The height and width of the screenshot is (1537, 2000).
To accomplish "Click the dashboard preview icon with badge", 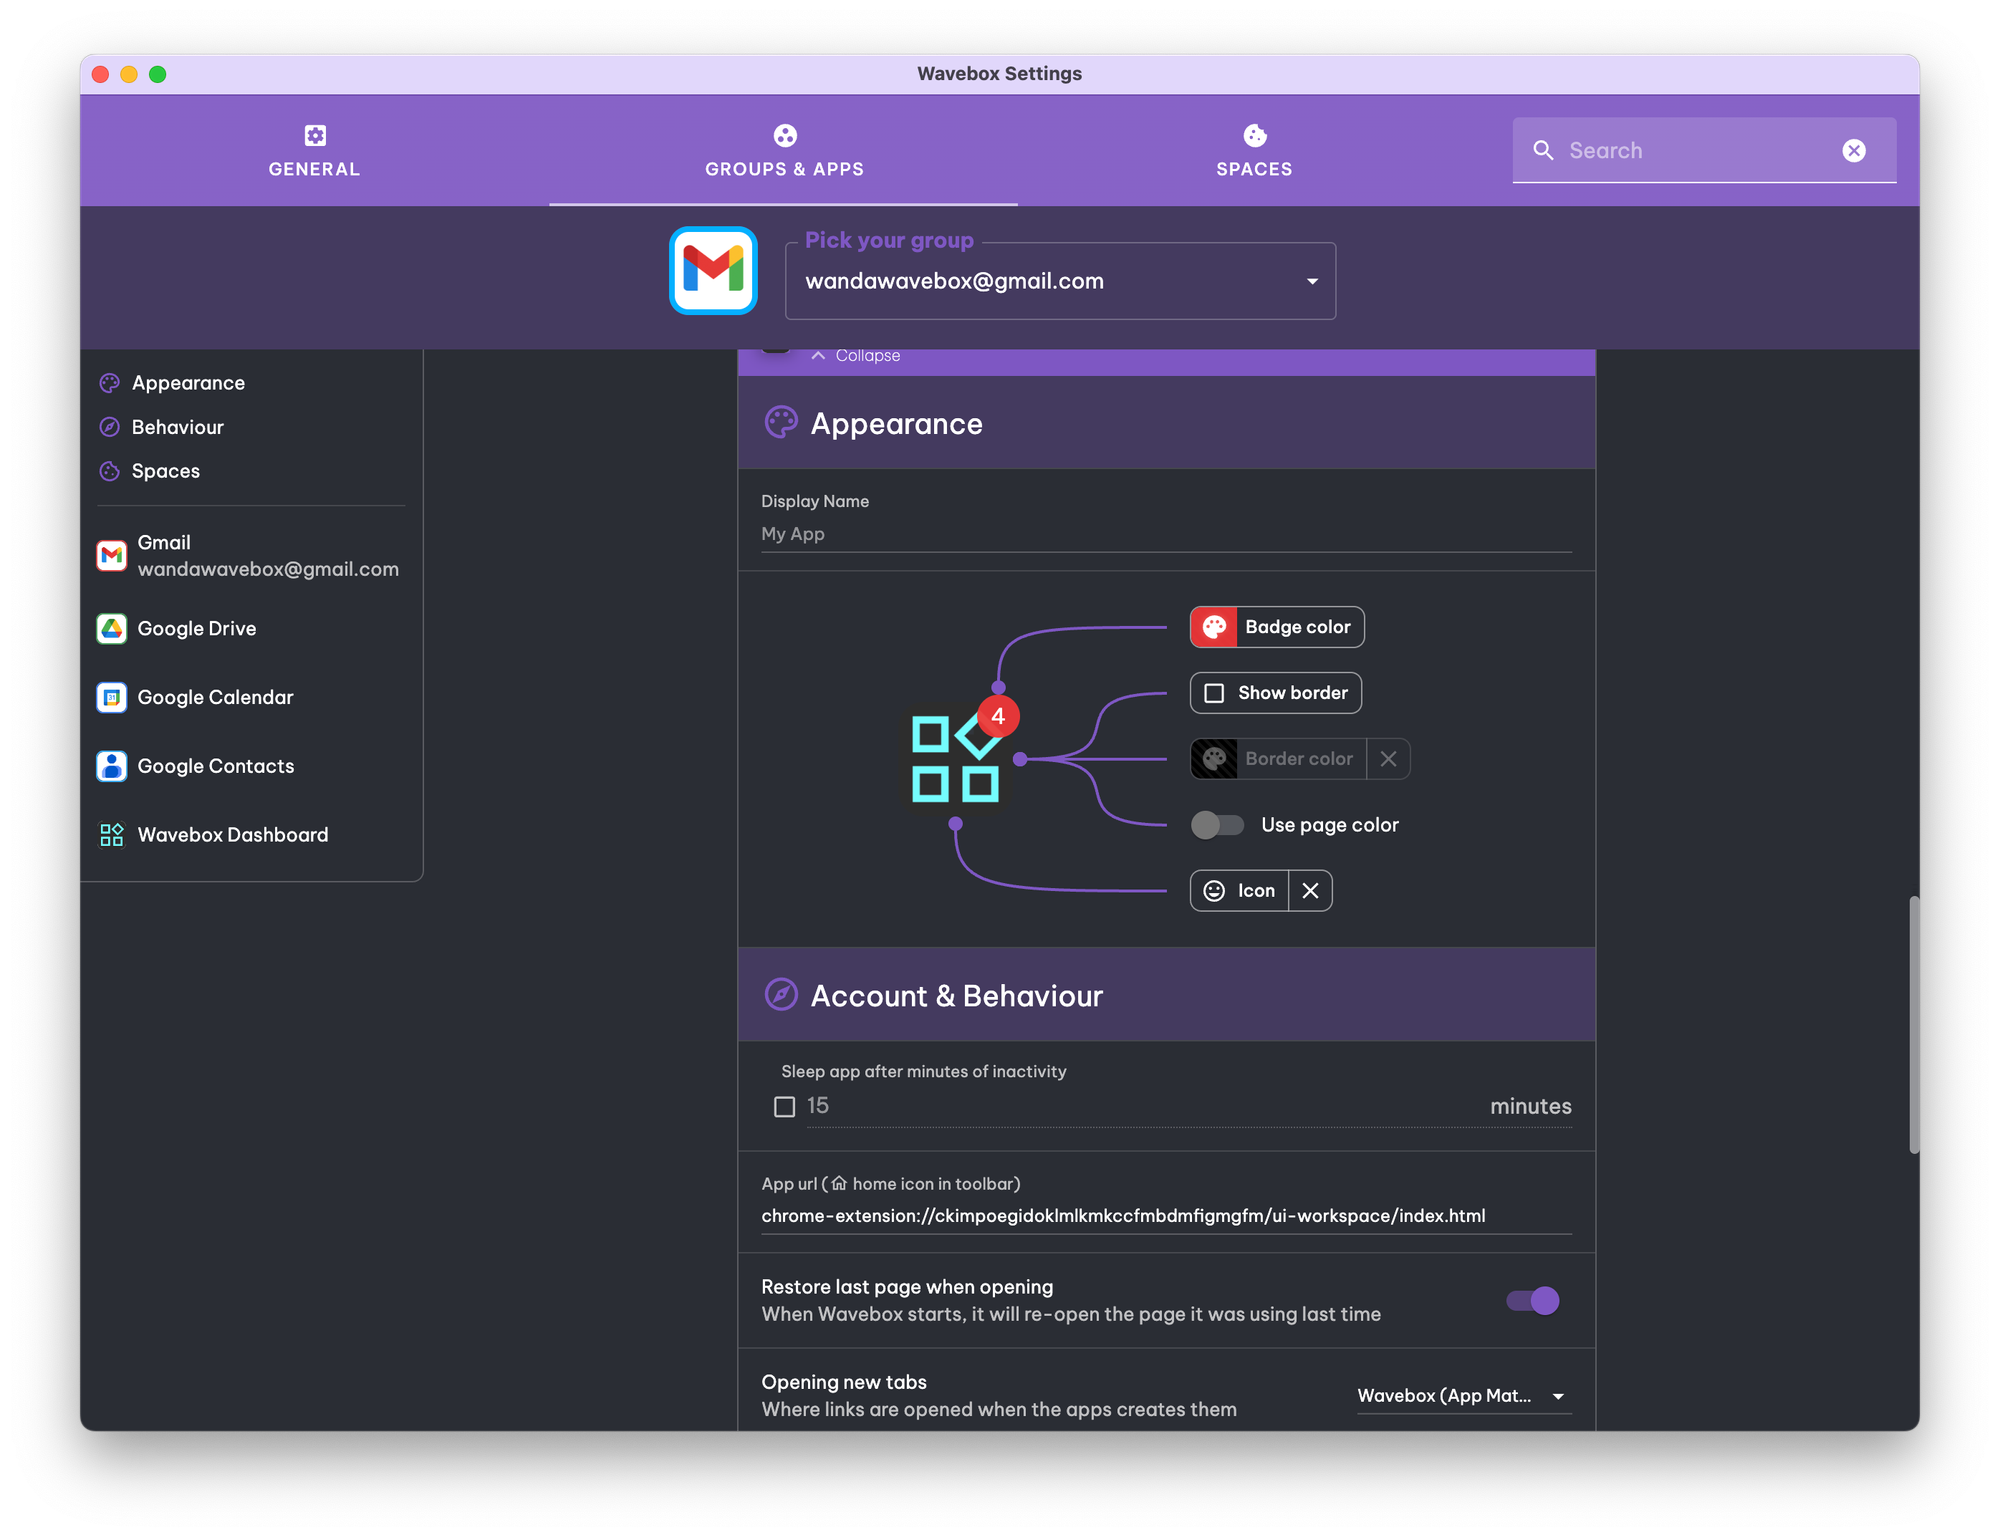I will click(955, 759).
